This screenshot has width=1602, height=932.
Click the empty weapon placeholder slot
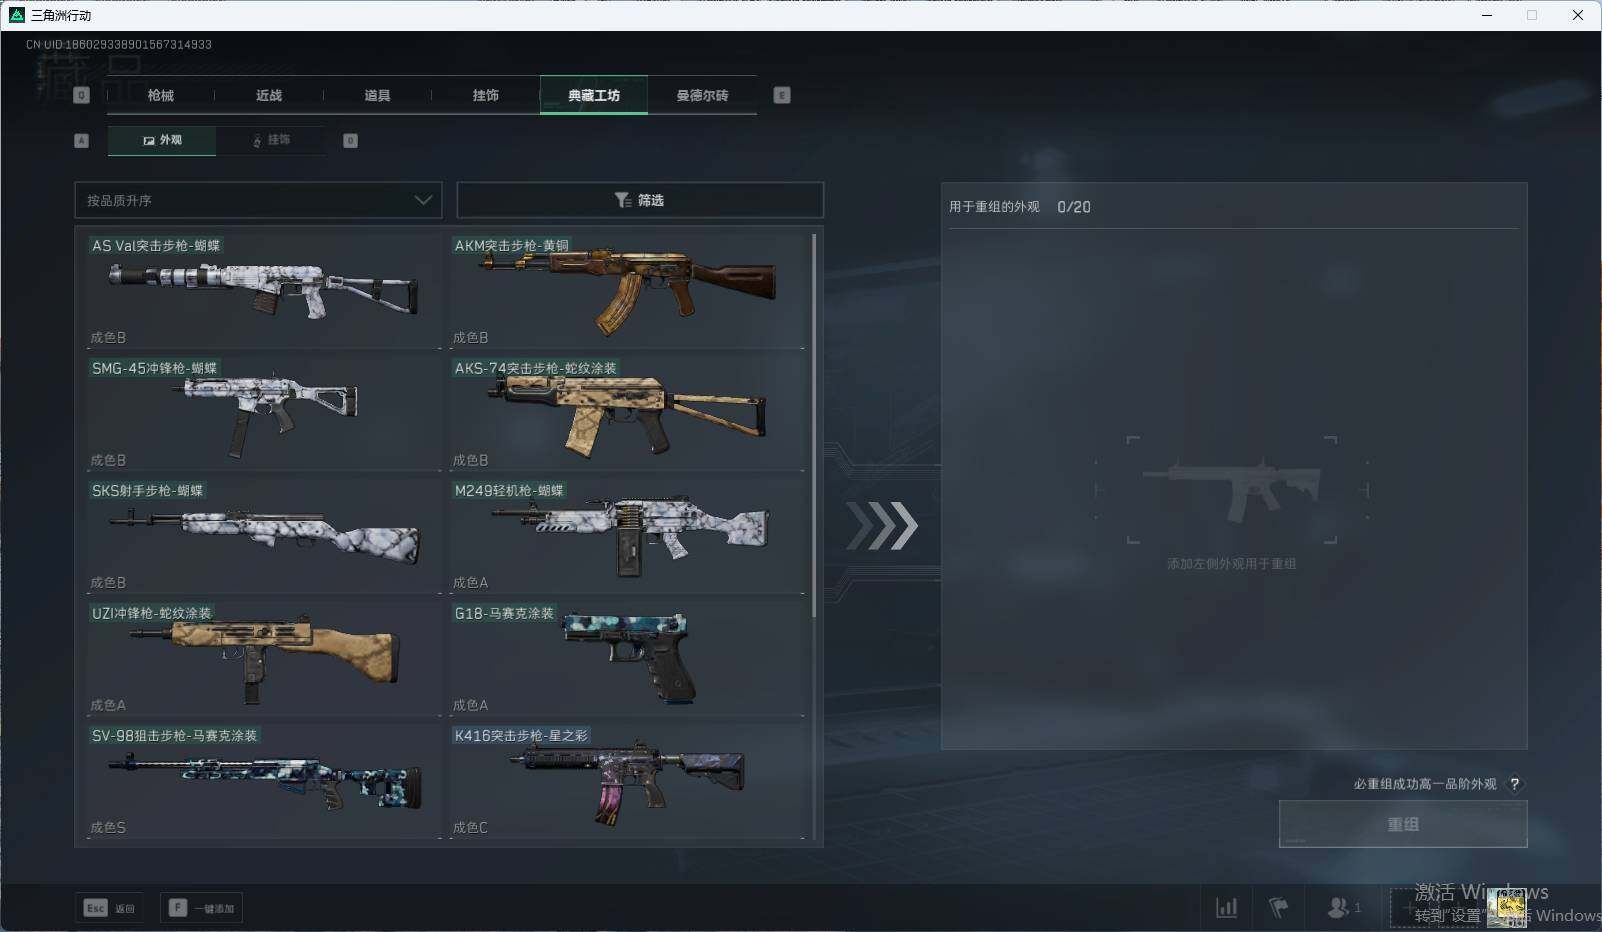point(1232,490)
